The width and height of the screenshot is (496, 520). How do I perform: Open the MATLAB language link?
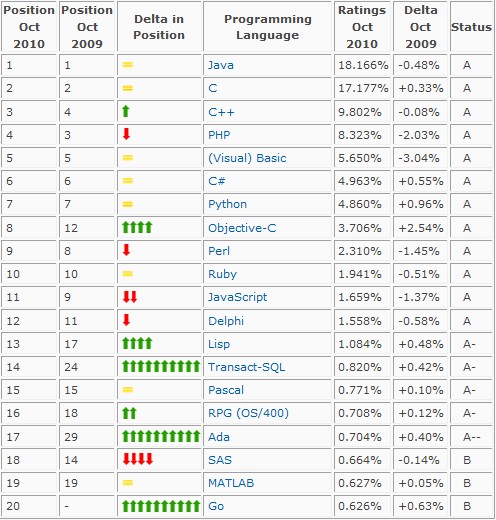click(231, 483)
